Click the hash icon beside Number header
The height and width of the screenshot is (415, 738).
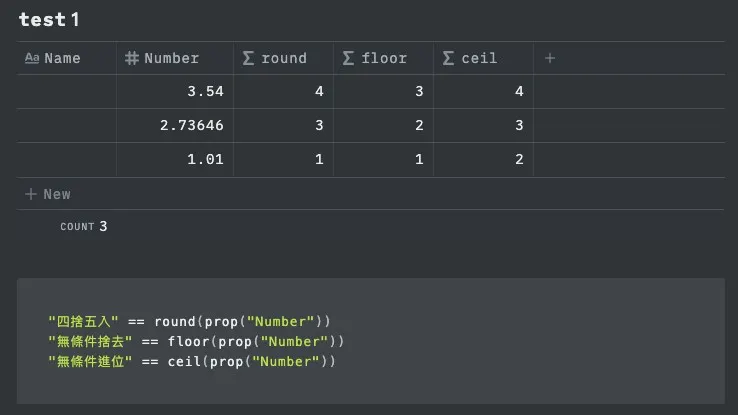coord(131,58)
